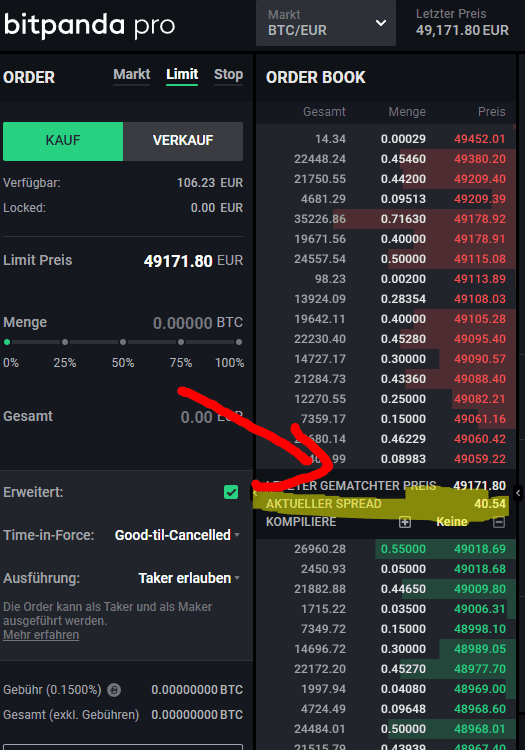Screen dimensions: 525x750
Task: Switch to the Stop order tab
Action: coord(229,75)
